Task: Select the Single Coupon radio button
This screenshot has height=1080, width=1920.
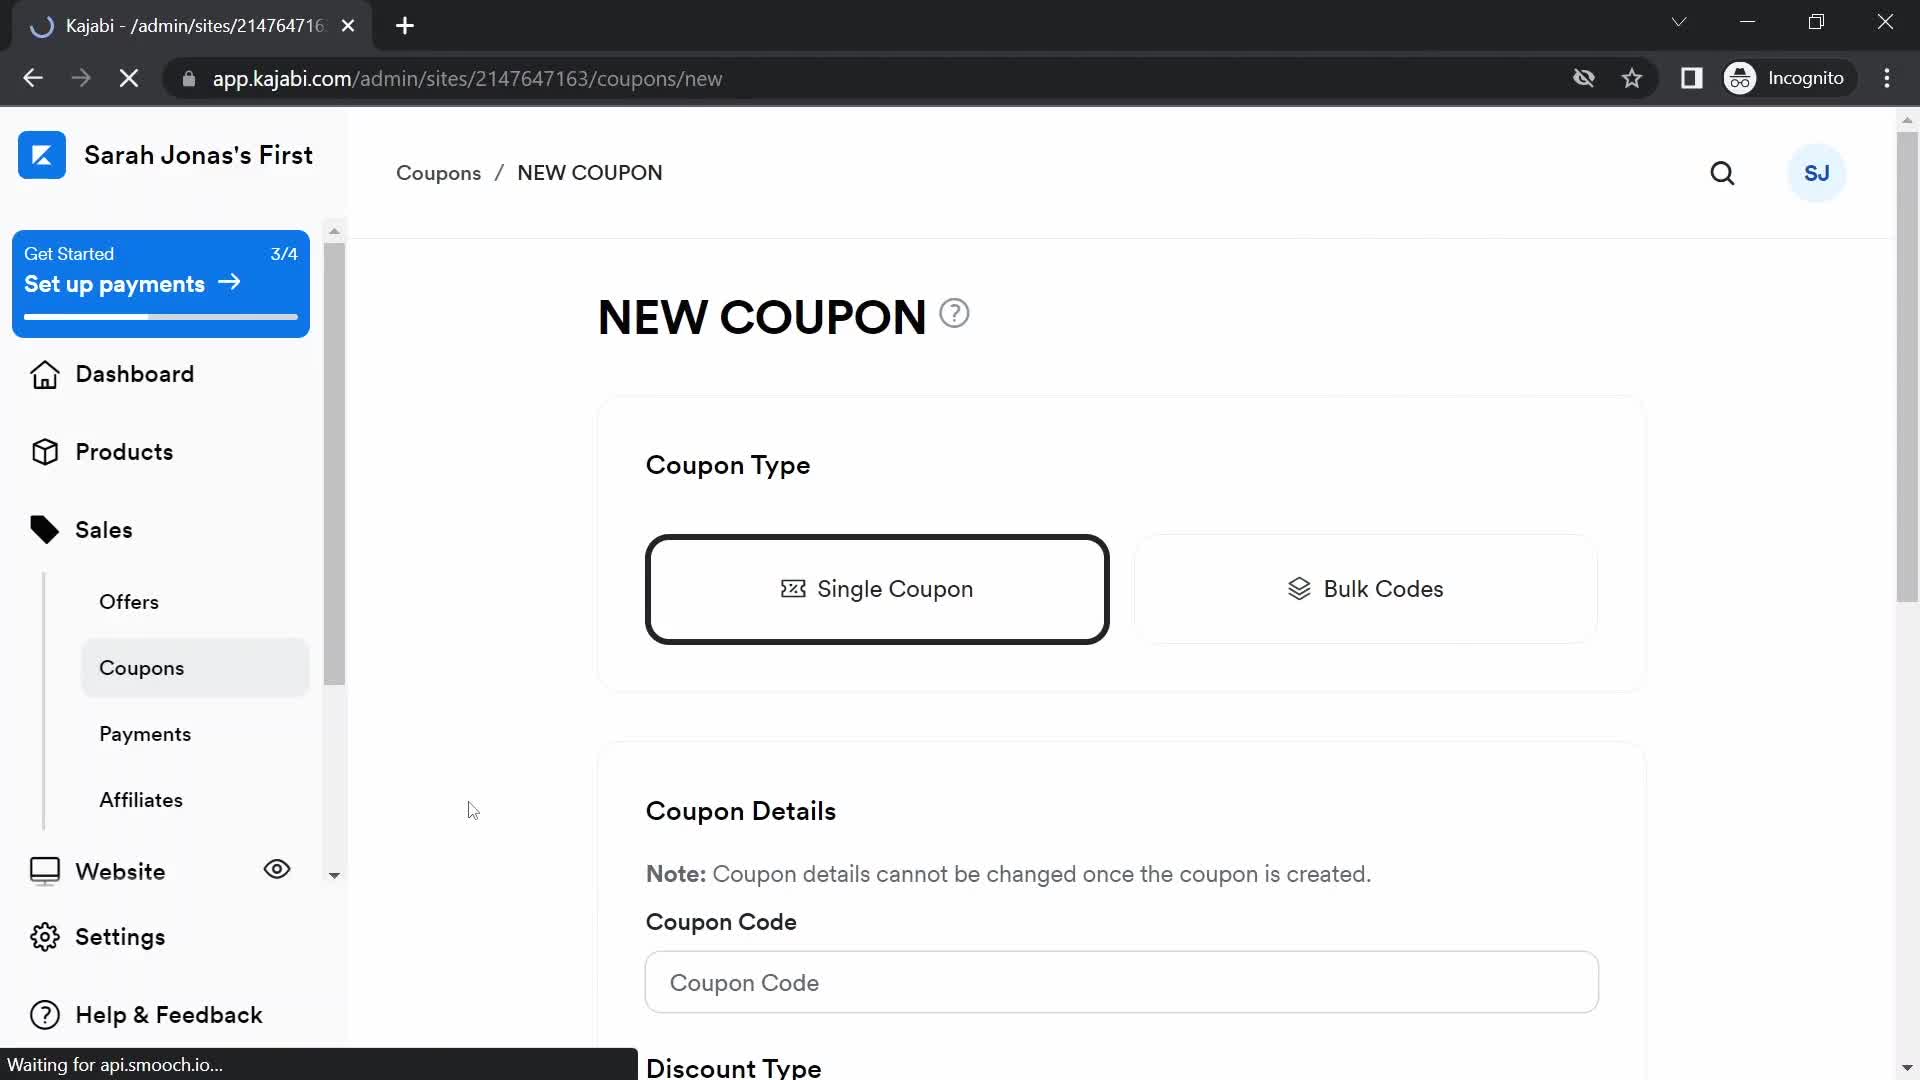Action: click(877, 589)
